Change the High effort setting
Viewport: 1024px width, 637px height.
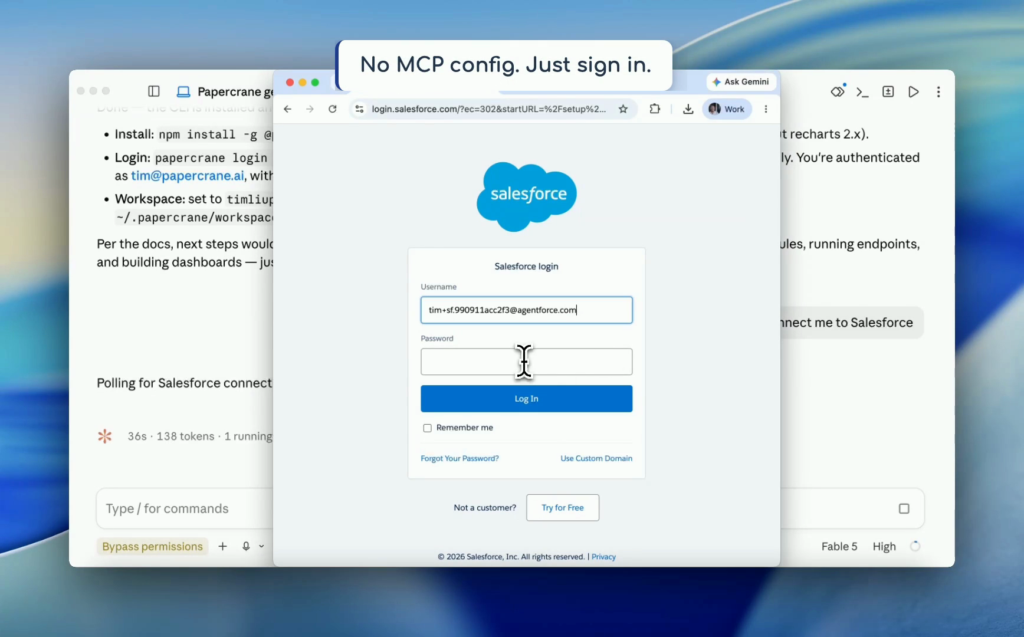click(884, 546)
